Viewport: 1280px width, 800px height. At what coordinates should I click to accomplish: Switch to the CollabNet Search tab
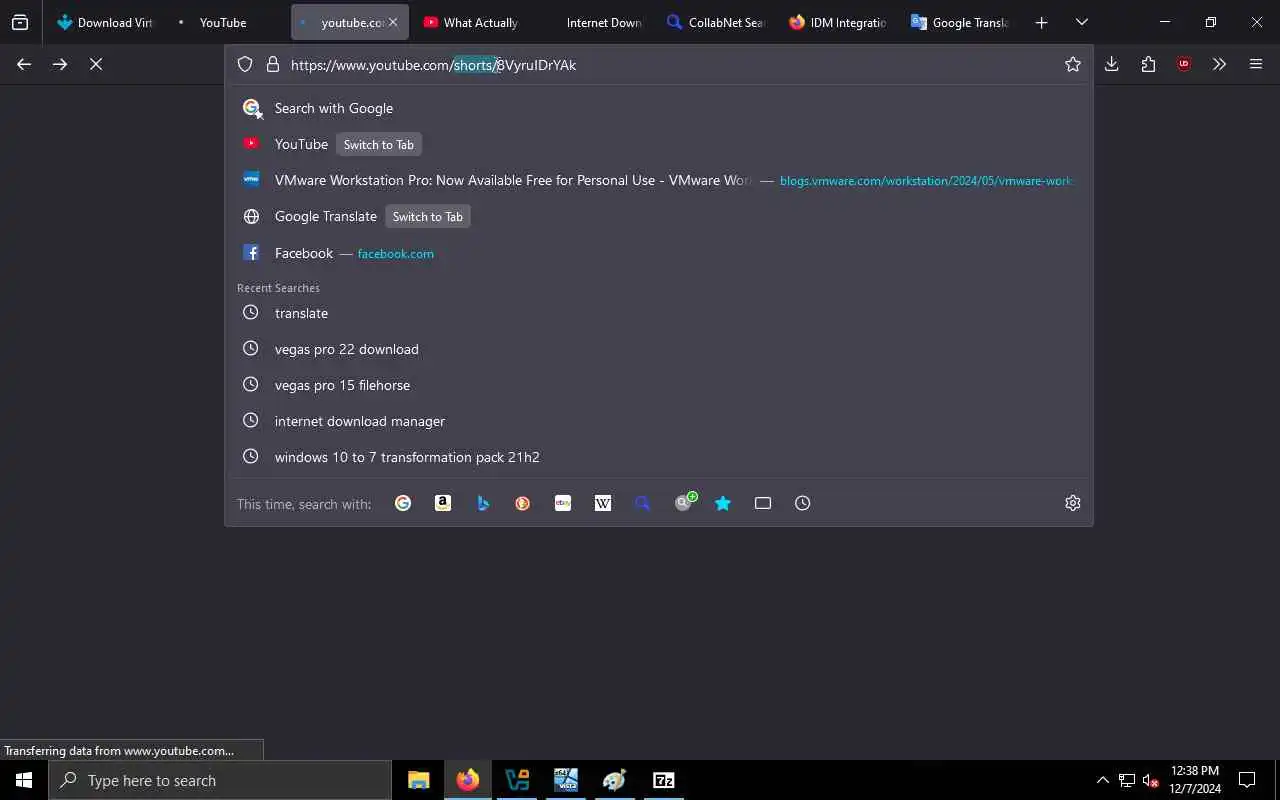click(718, 22)
